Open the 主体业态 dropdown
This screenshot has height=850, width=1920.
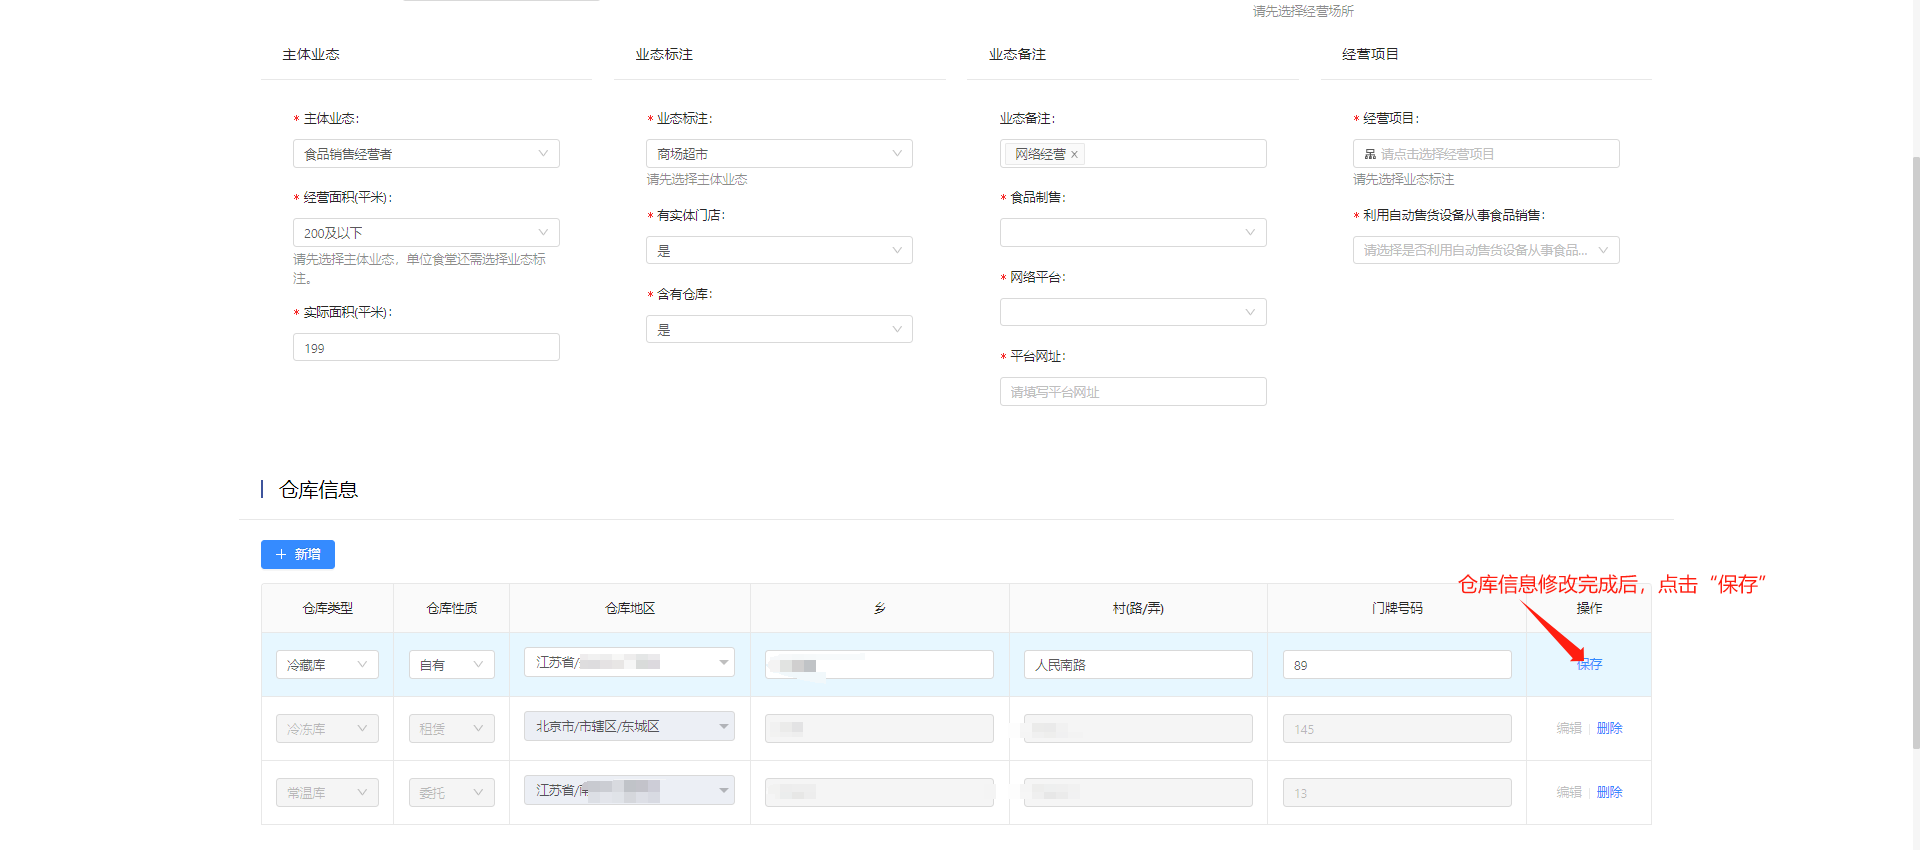point(426,154)
